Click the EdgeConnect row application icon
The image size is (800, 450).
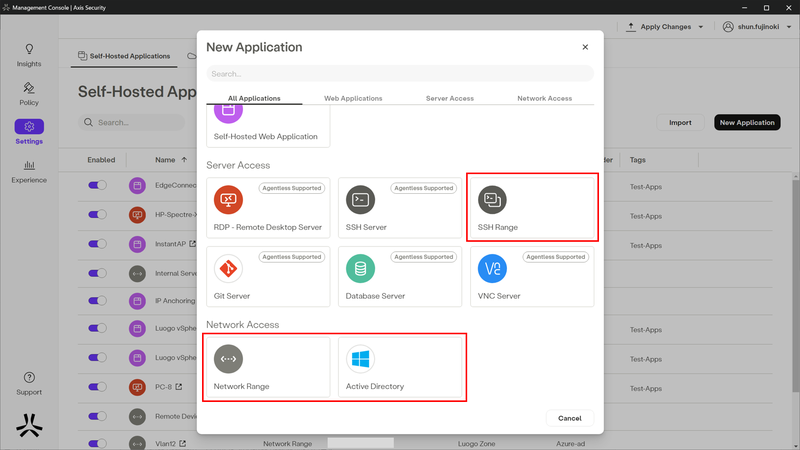[x=137, y=186]
